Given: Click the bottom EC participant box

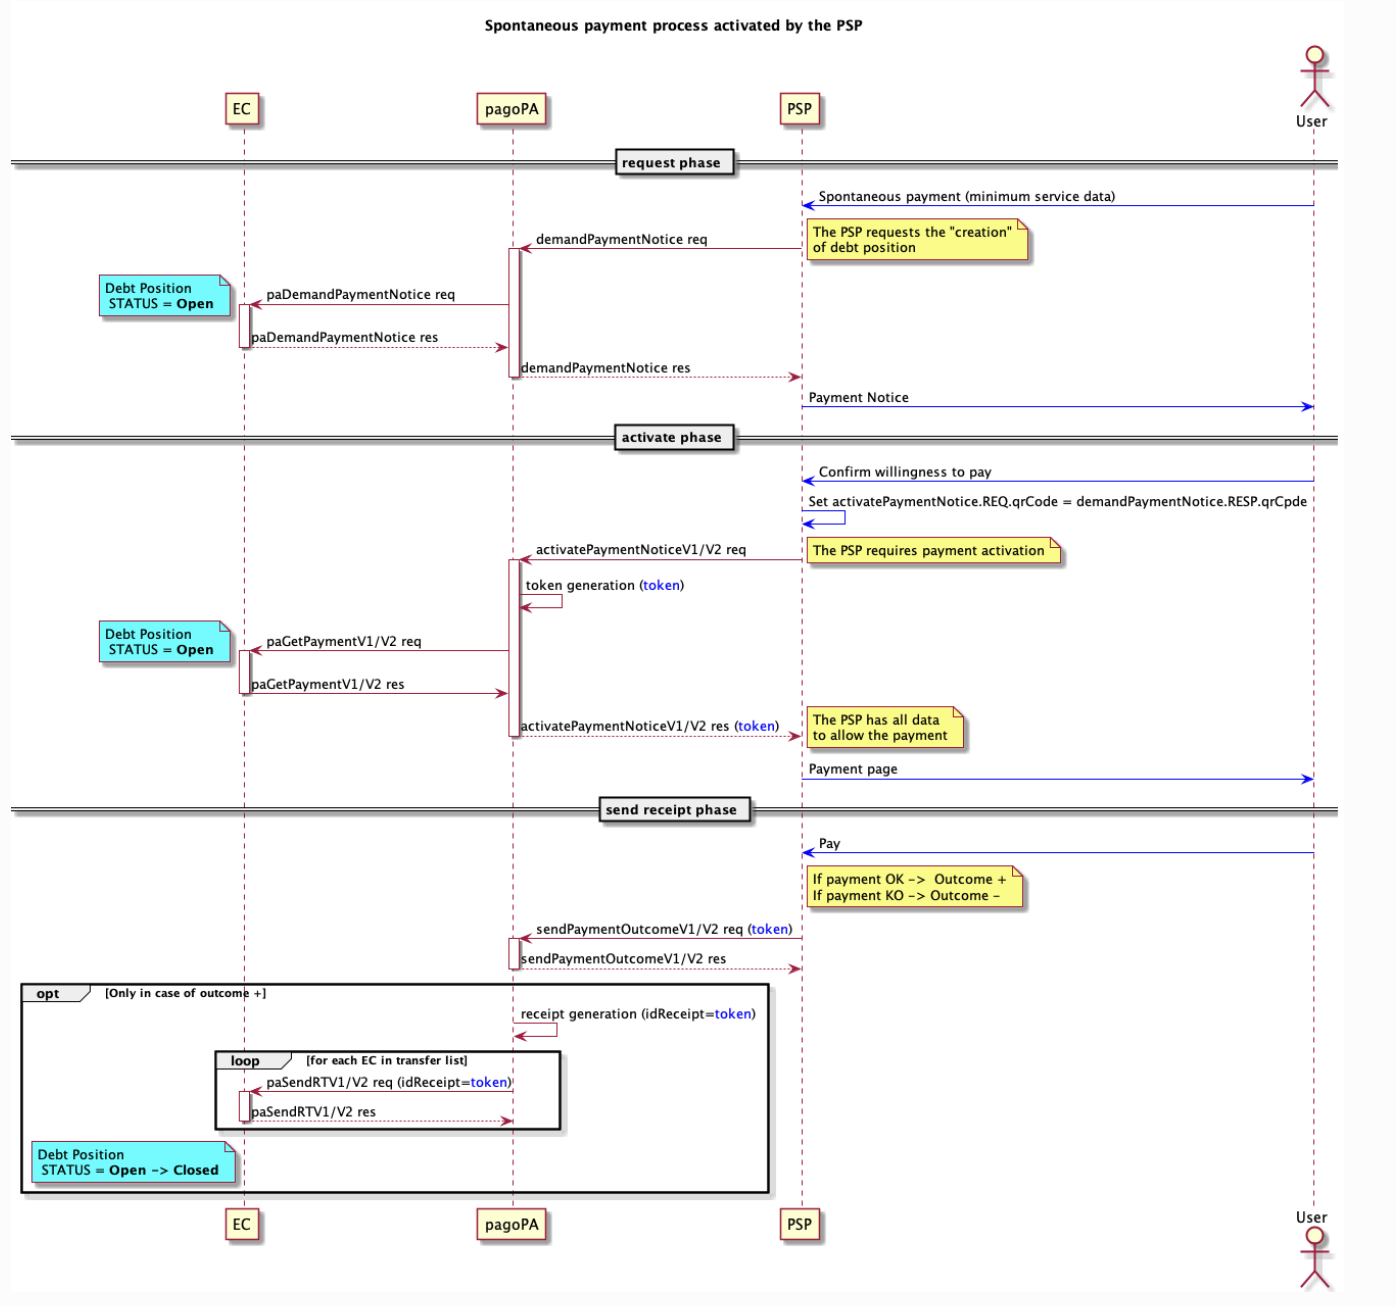Looking at the screenshot, I should 242,1224.
